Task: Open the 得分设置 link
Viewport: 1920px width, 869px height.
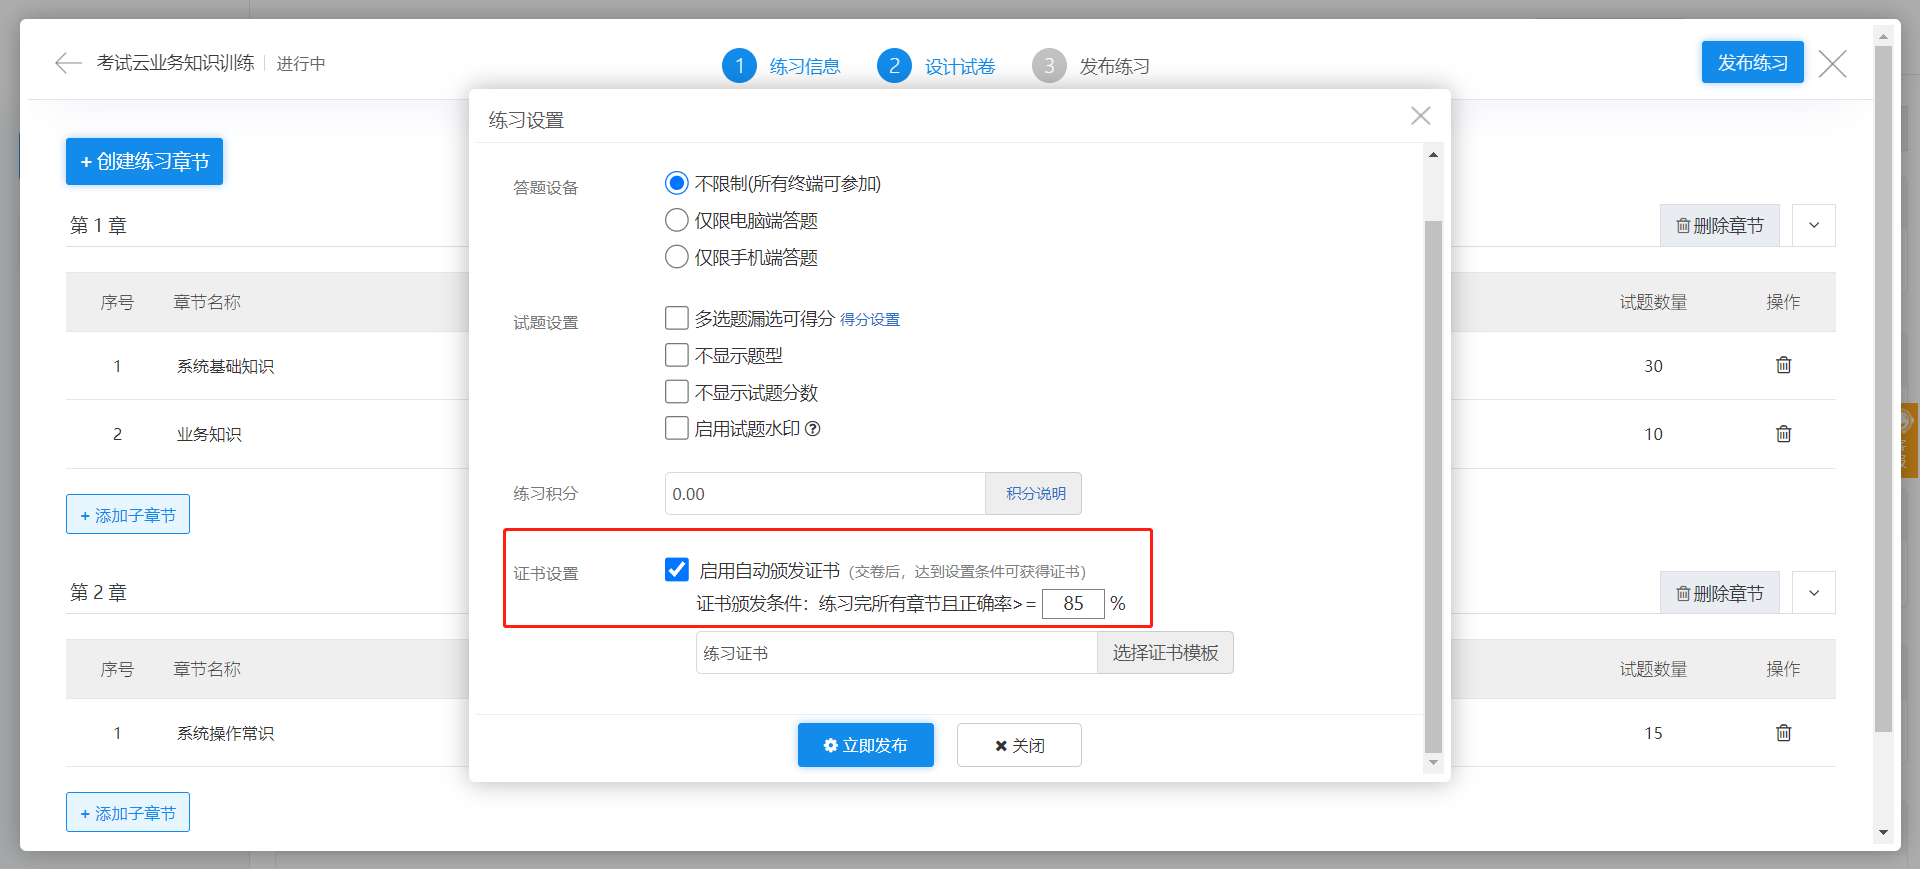Action: click(x=869, y=320)
